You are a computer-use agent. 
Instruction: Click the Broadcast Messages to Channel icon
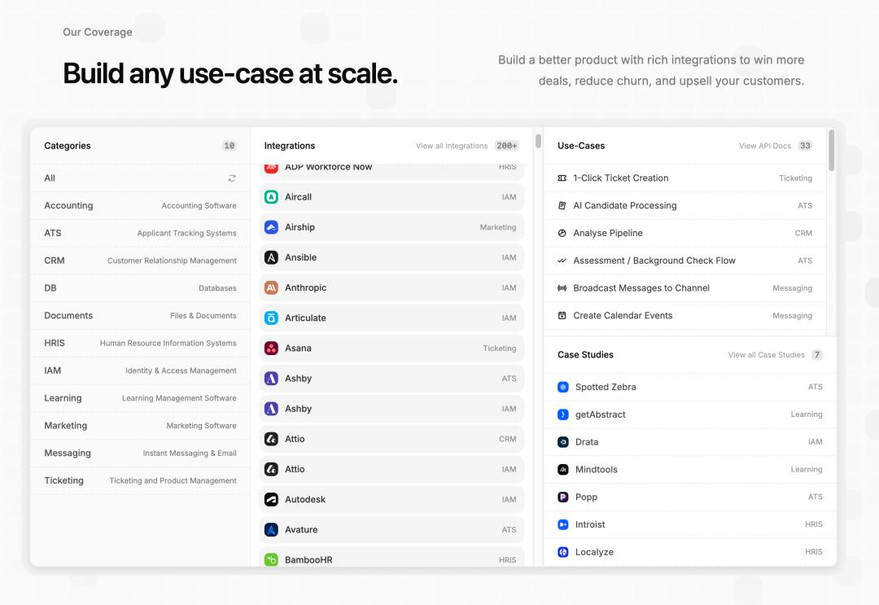click(562, 288)
